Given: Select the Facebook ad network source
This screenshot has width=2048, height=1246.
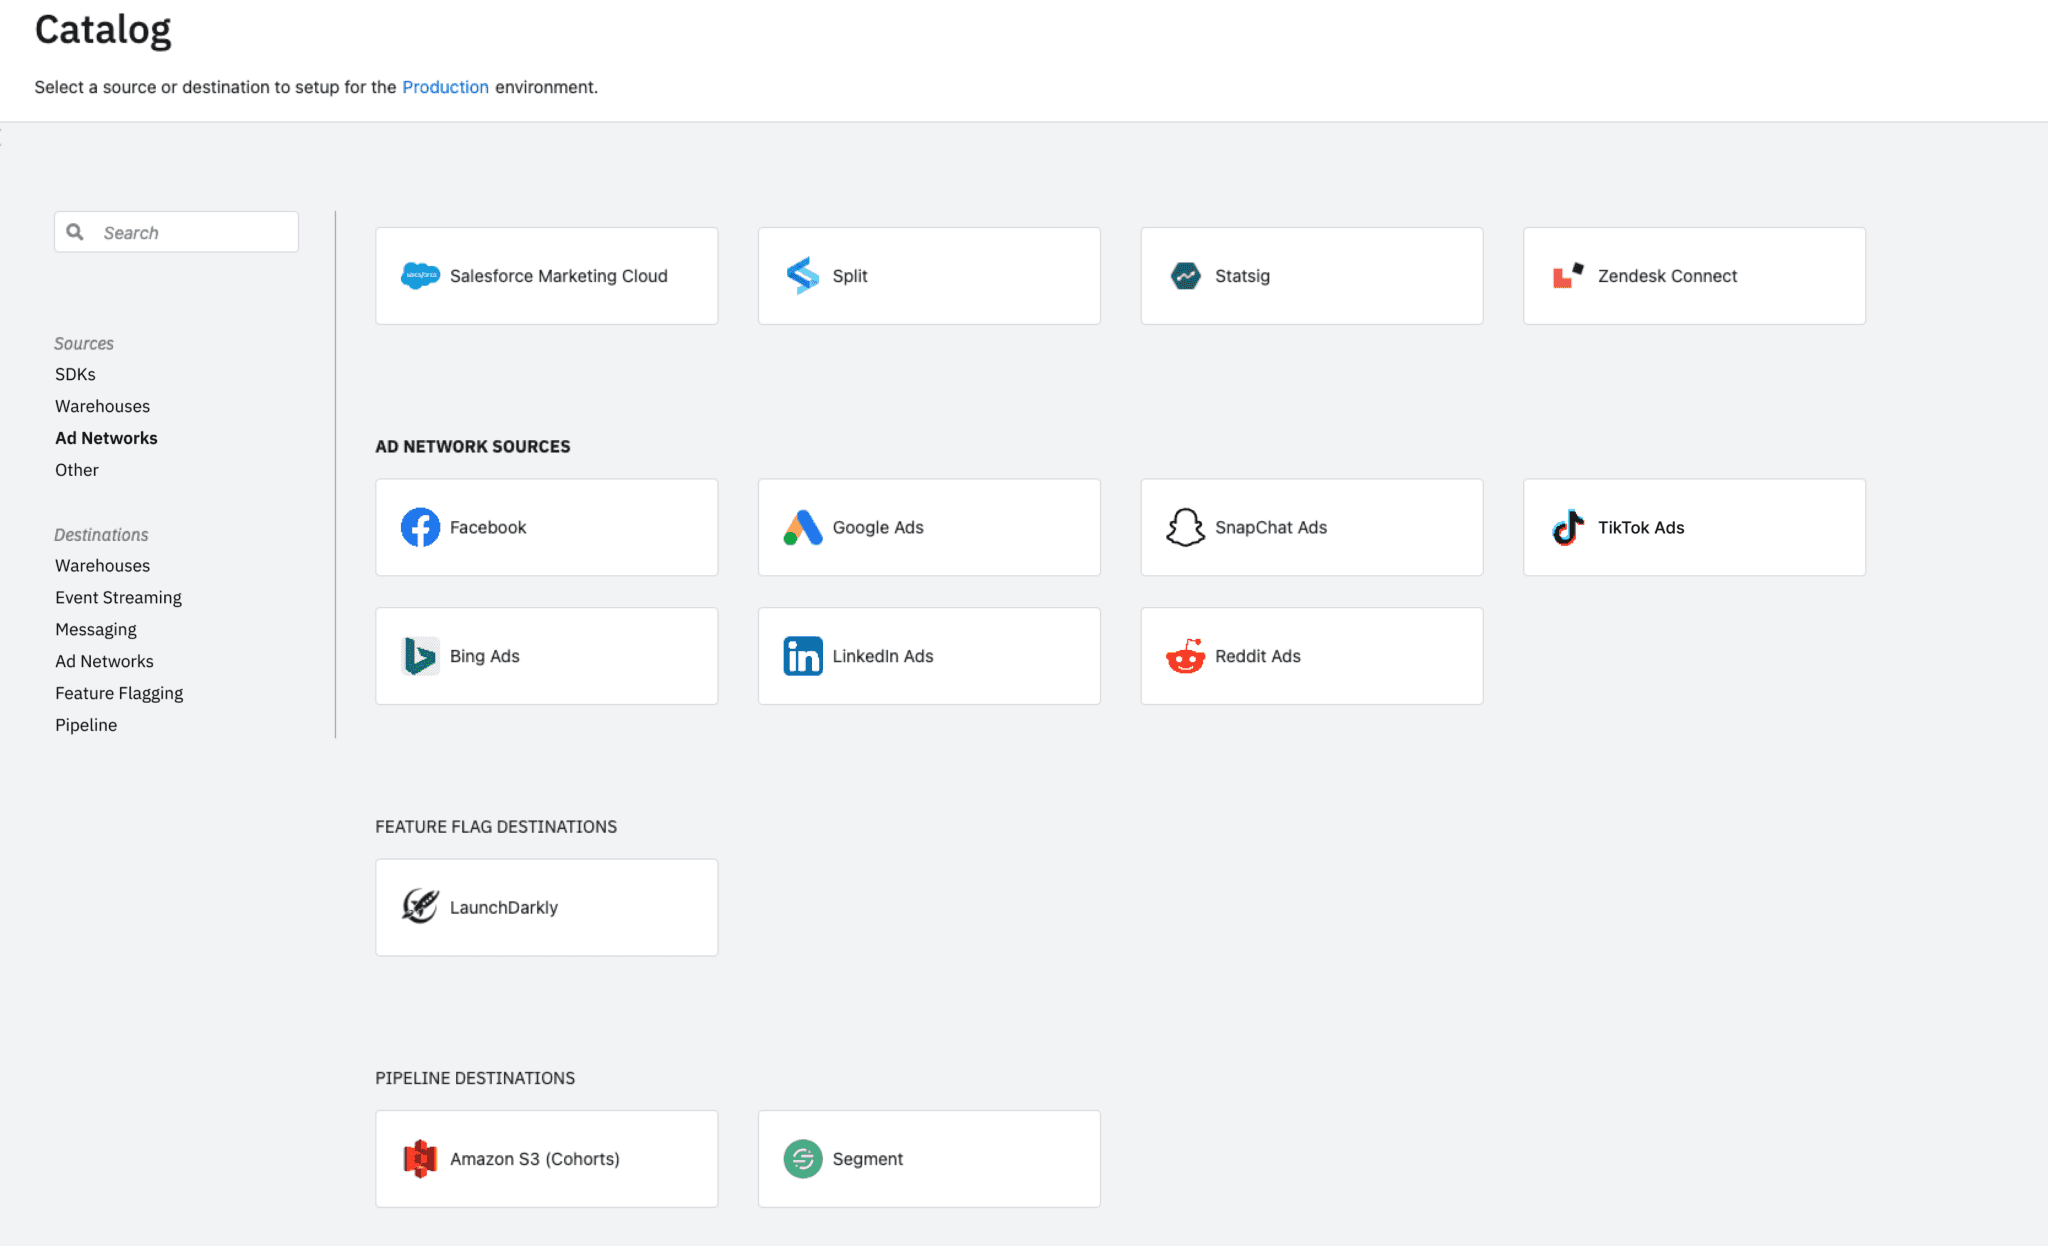Looking at the screenshot, I should pos(546,527).
